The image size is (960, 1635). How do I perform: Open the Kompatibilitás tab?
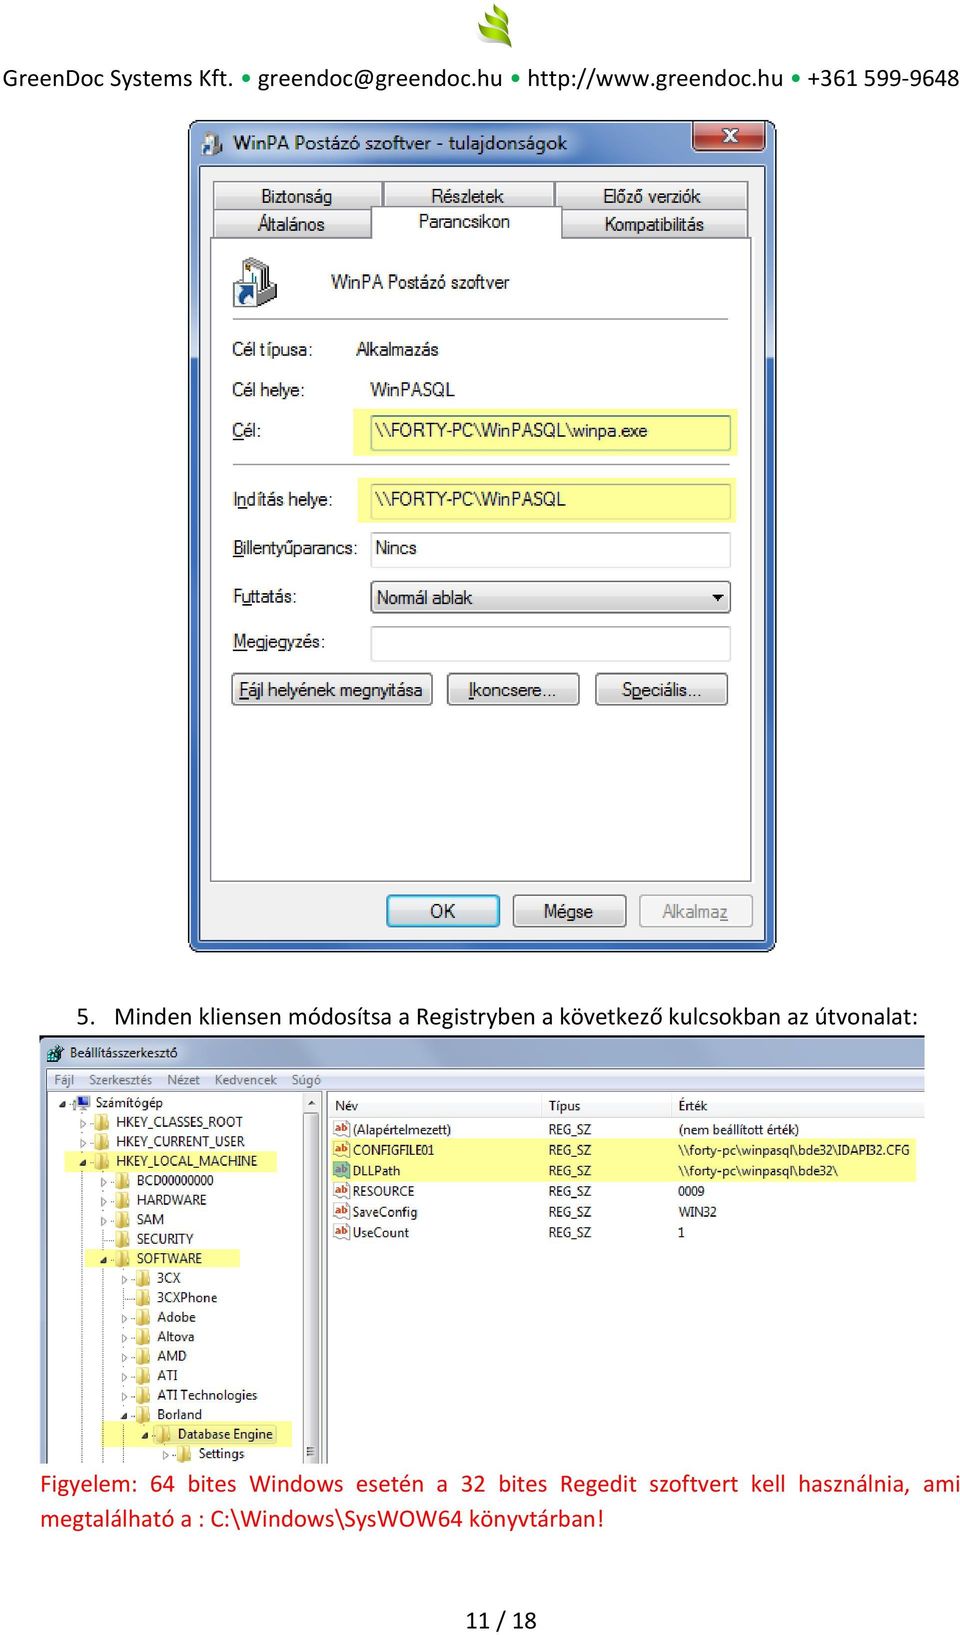click(654, 224)
